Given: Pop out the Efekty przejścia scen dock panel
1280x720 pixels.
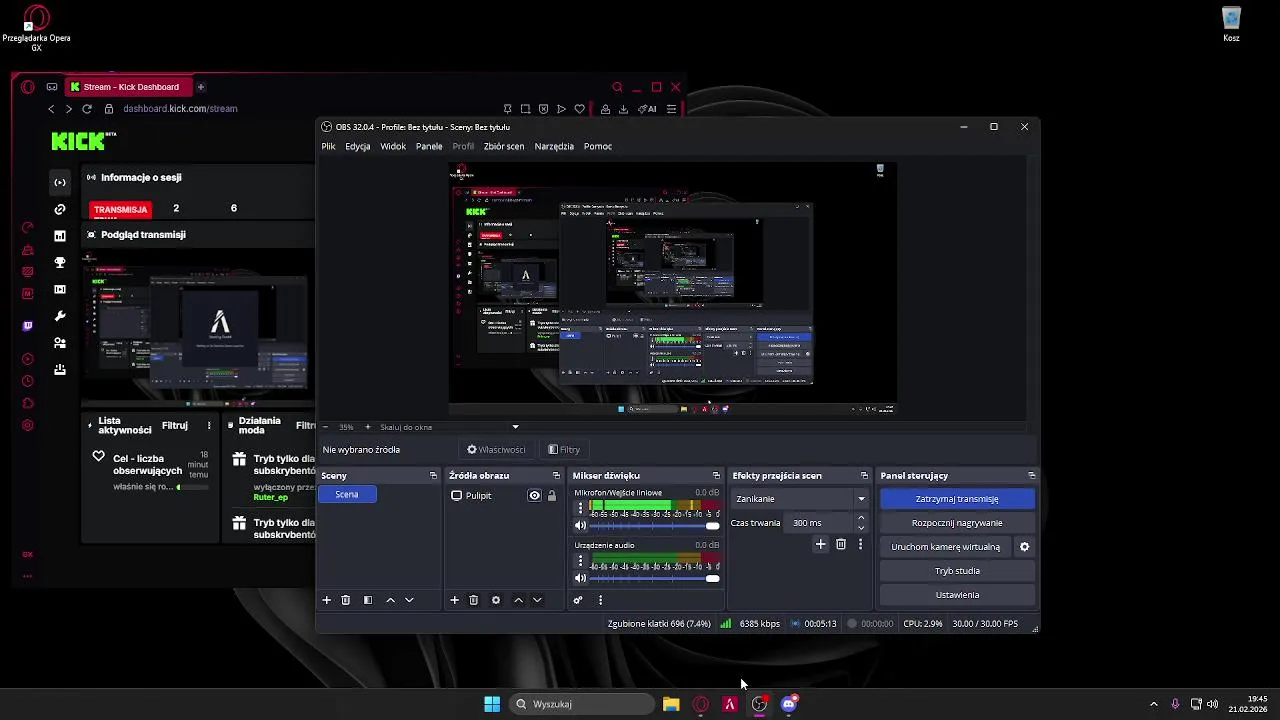Looking at the screenshot, I should (x=864, y=476).
